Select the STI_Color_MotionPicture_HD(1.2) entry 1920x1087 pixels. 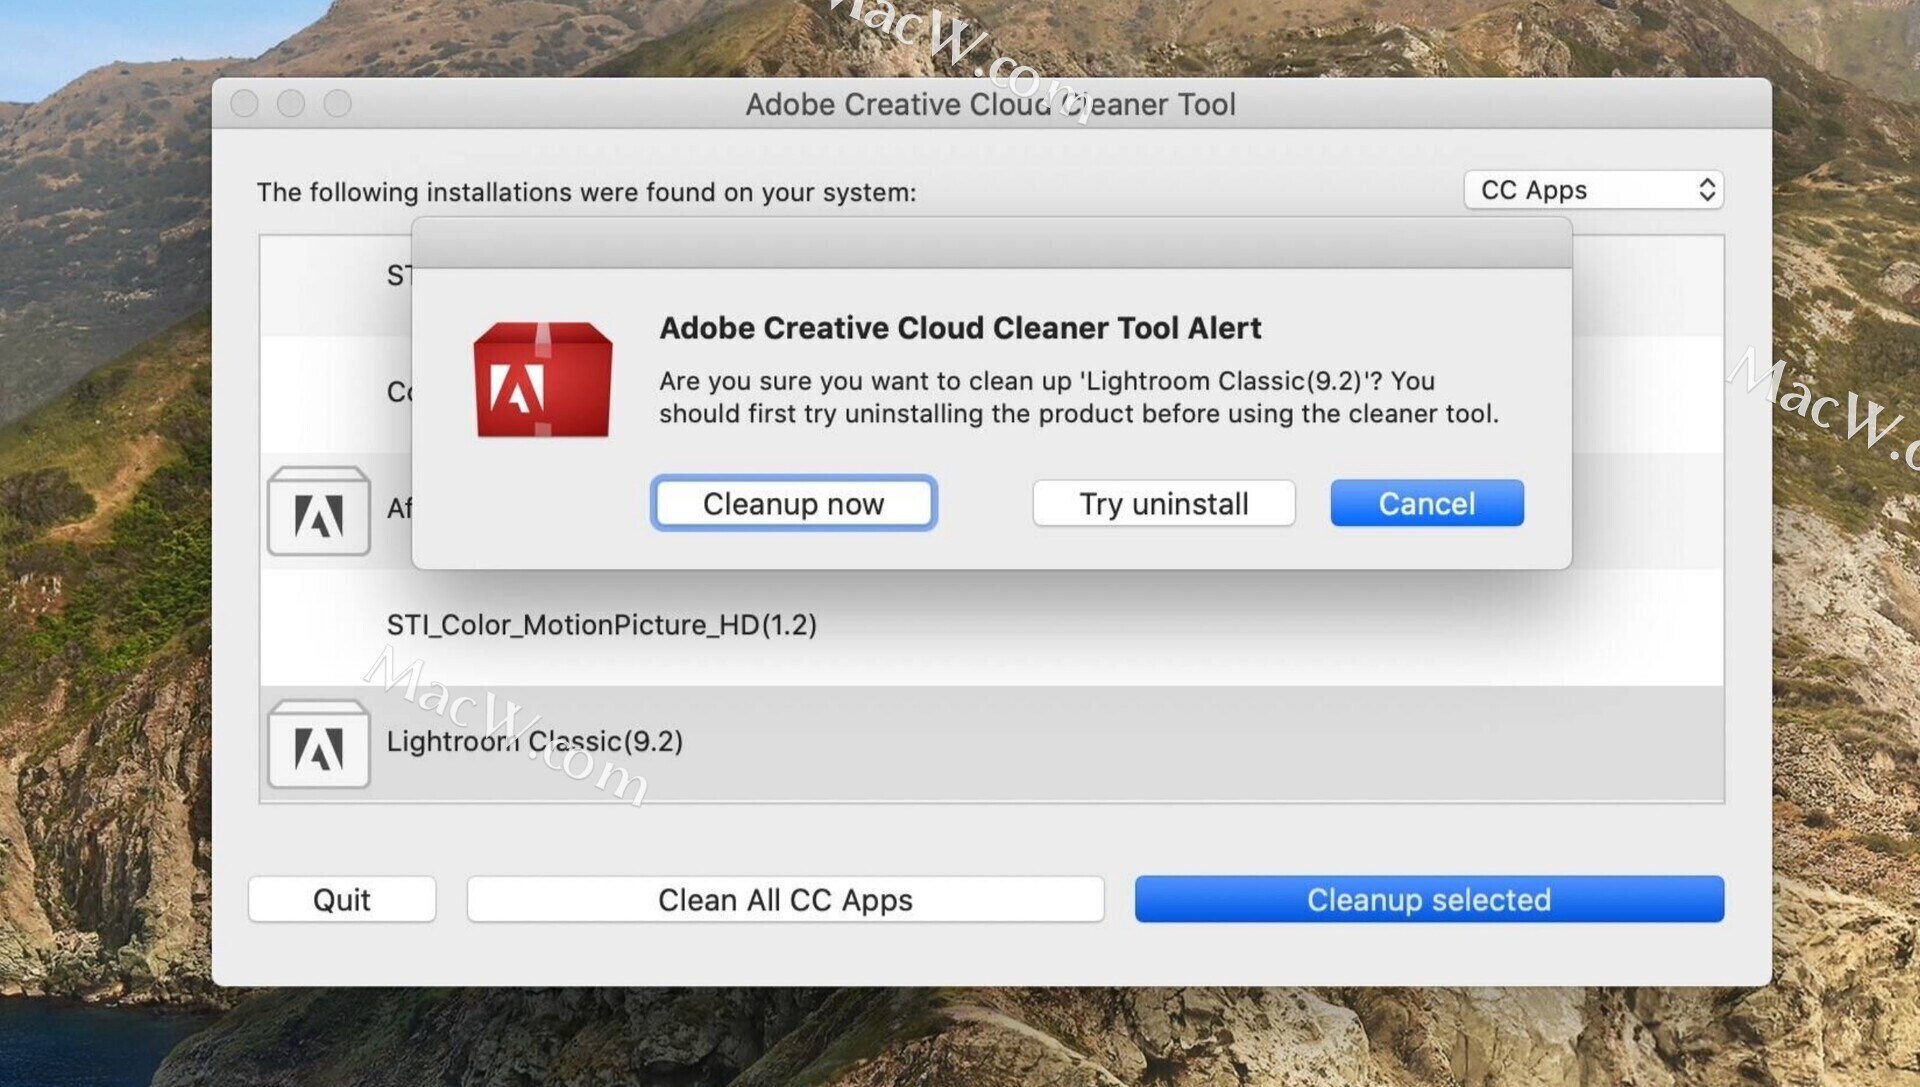[x=602, y=625]
